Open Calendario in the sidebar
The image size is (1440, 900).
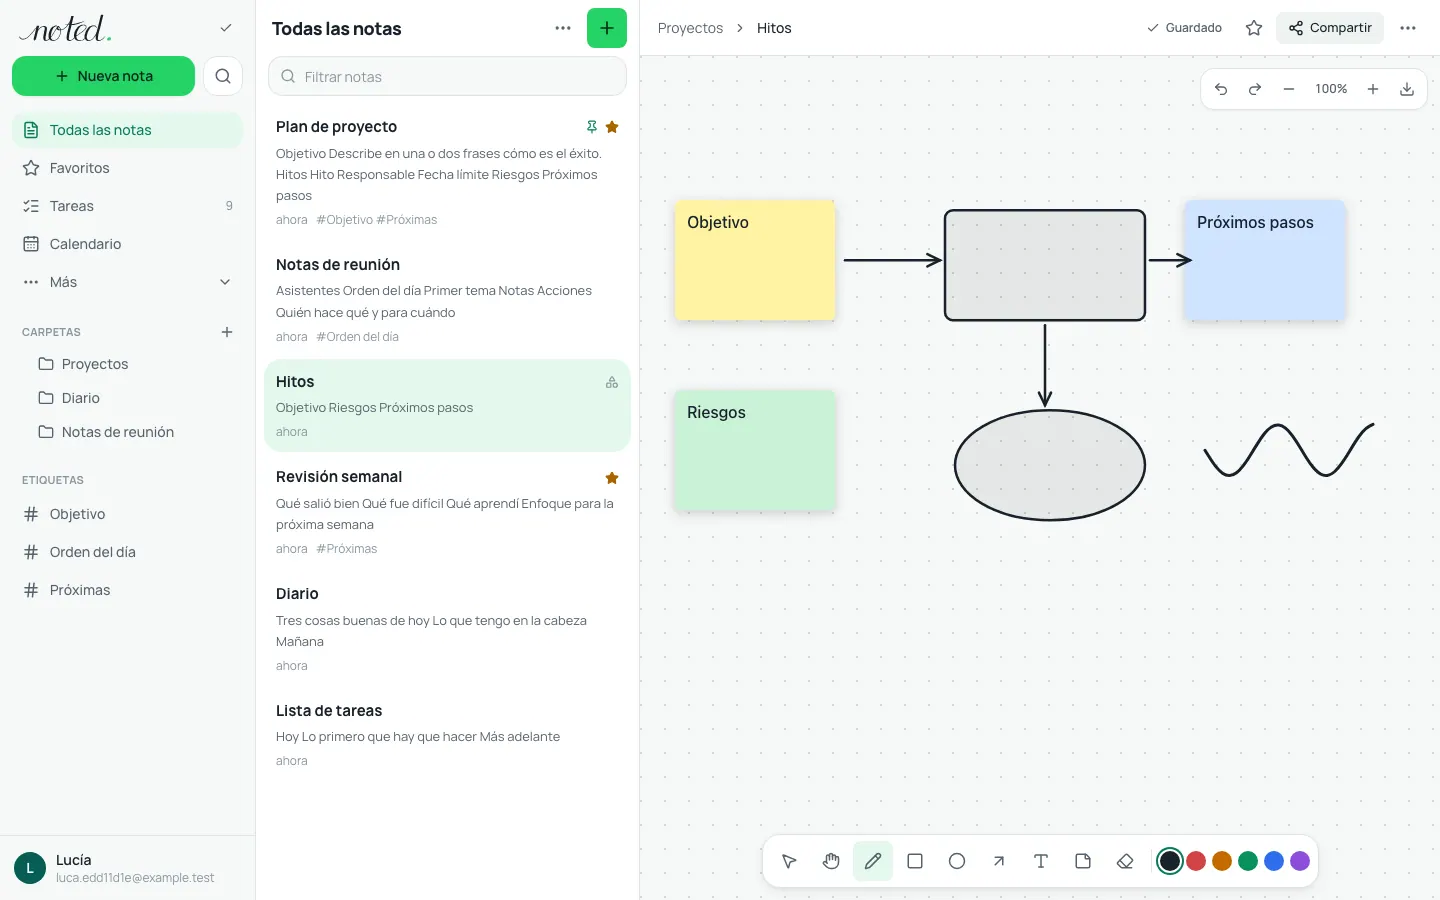coord(127,244)
